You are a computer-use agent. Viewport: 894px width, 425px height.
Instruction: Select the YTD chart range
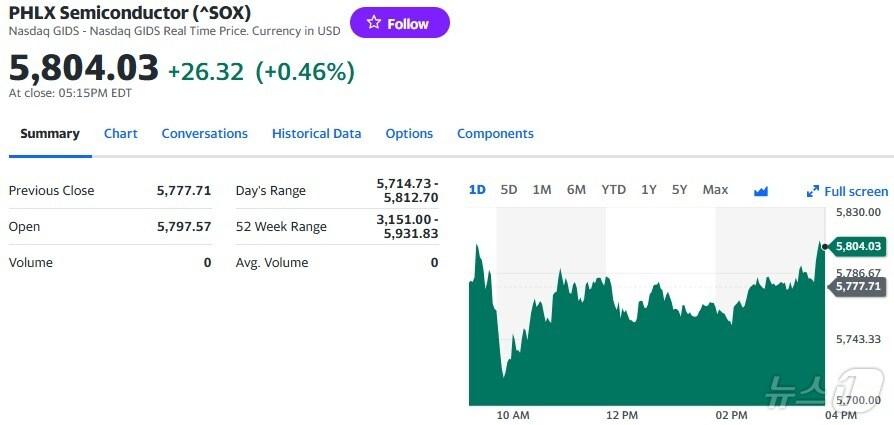coord(613,190)
